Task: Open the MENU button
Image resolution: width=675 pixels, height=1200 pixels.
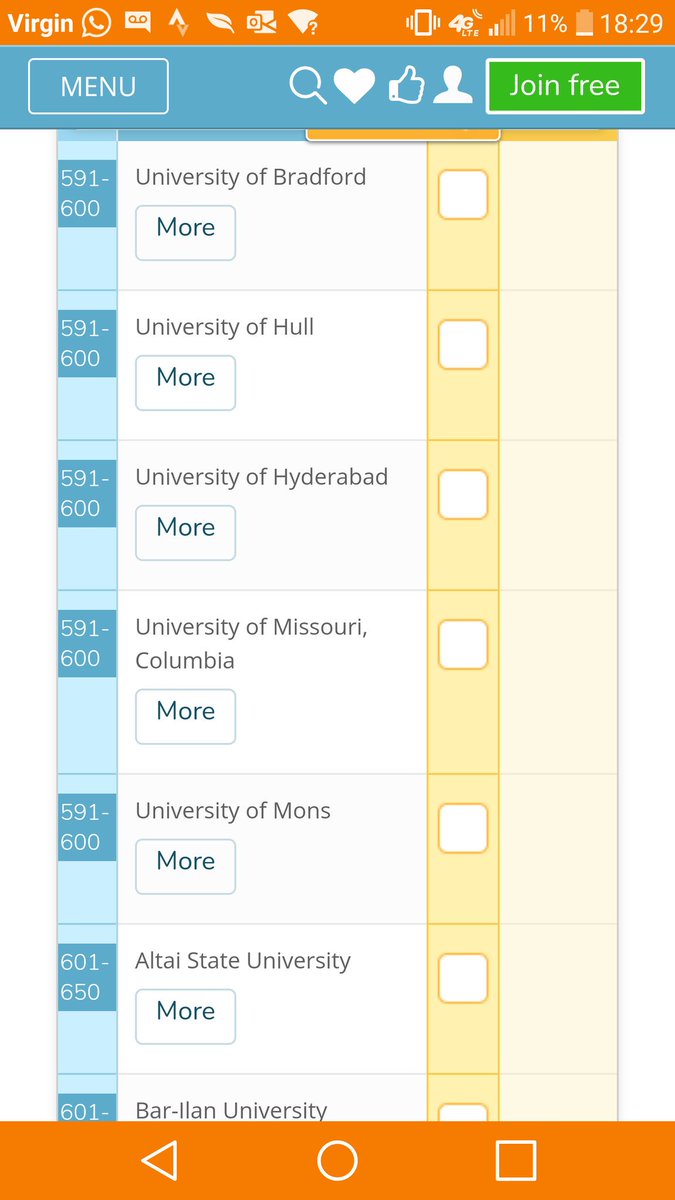Action: click(98, 87)
